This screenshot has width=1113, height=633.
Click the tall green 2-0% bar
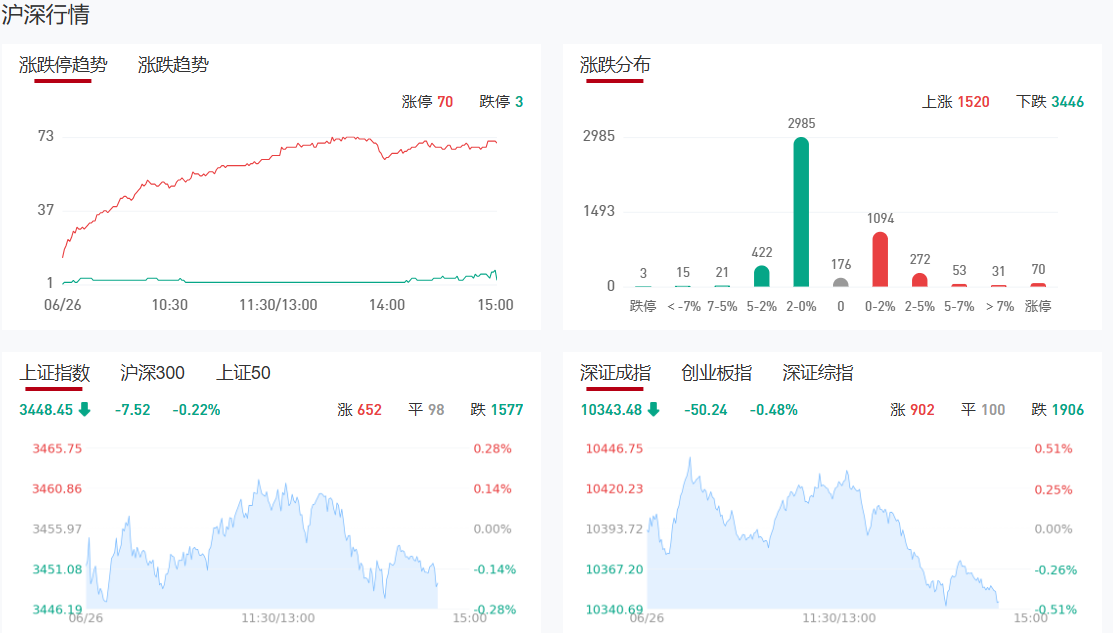tap(801, 212)
